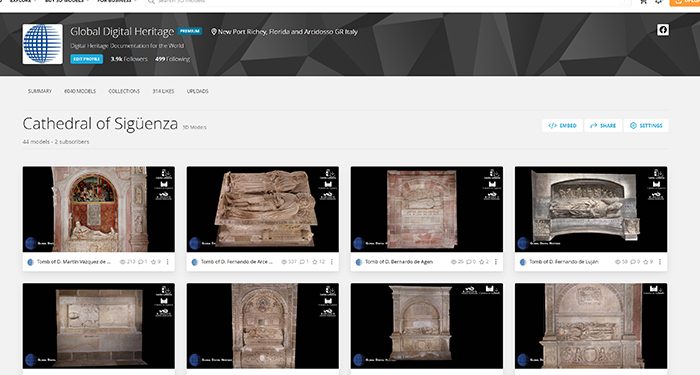The height and width of the screenshot is (375, 700).
Task: Like the Tomb of D. Martín Vázquez with its star
Action: [153, 262]
